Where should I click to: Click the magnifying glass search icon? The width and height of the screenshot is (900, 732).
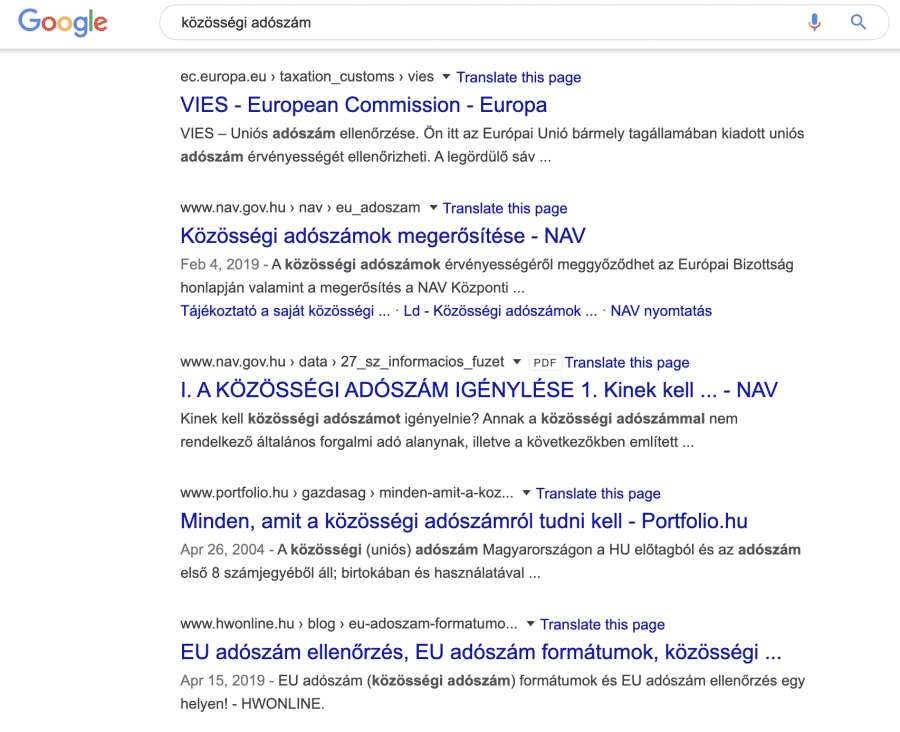(x=858, y=22)
